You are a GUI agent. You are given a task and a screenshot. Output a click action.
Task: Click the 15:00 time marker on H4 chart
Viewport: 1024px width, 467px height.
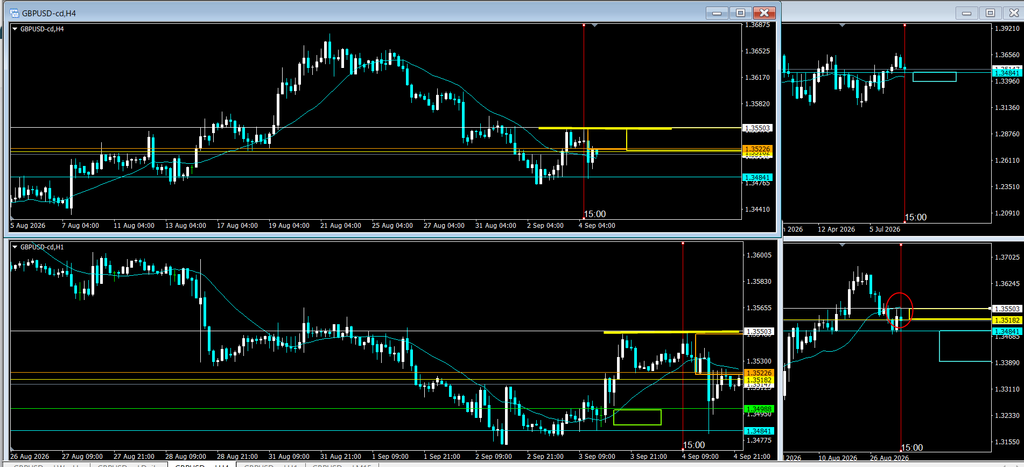pyautogui.click(x=594, y=214)
